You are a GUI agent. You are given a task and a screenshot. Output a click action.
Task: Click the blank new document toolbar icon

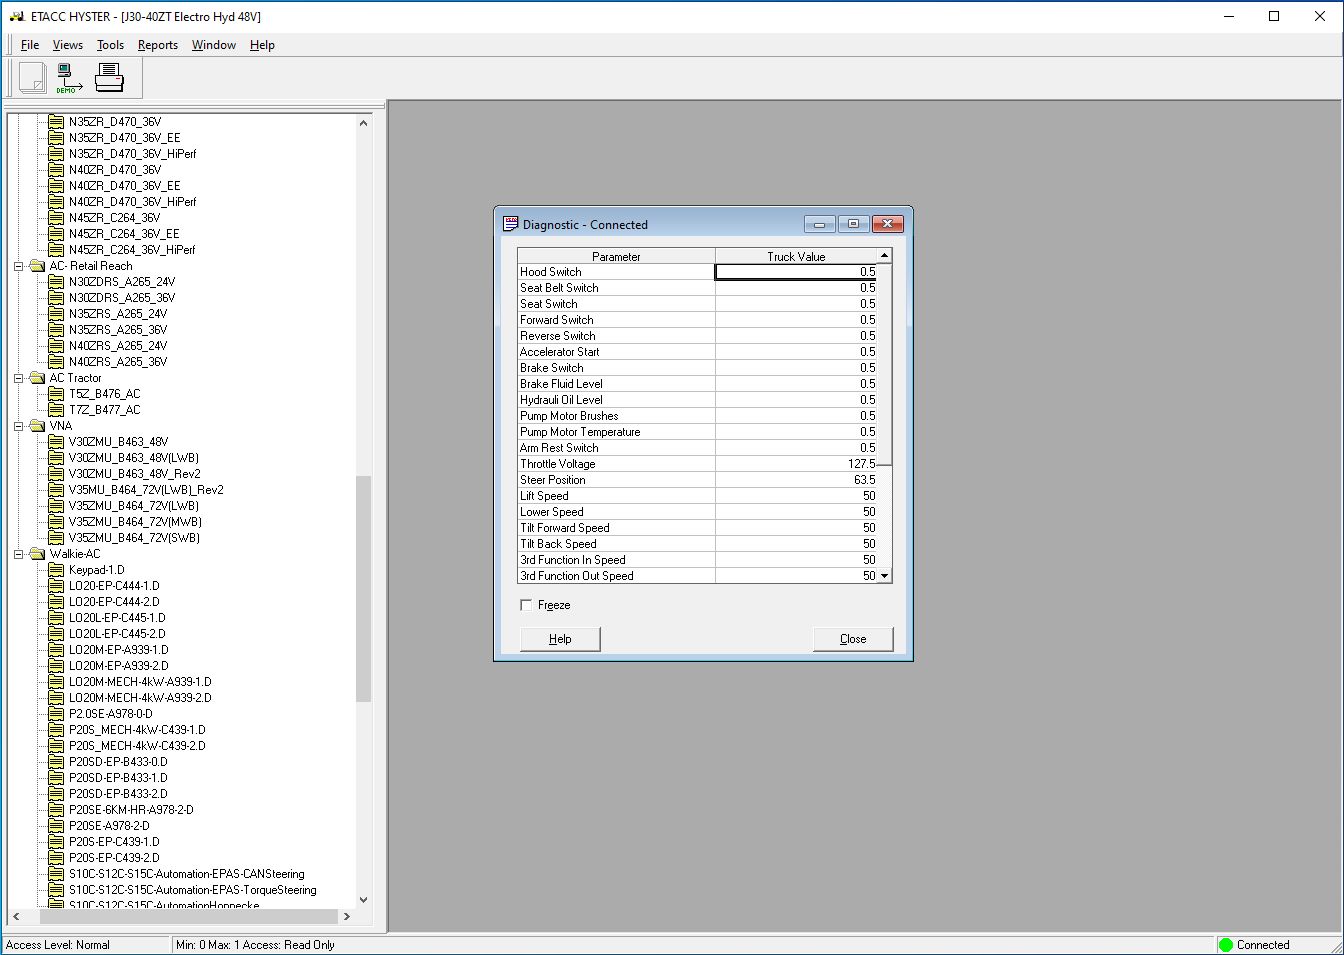pos(33,77)
